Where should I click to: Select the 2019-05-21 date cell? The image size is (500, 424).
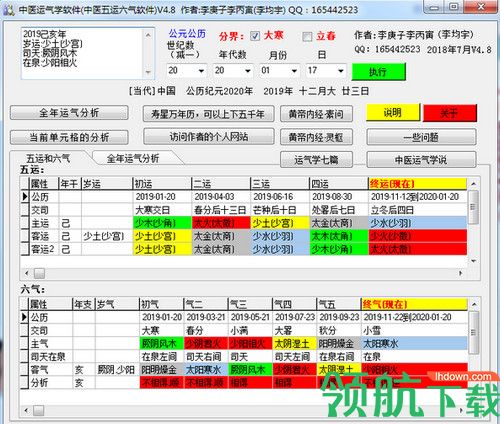click(250, 317)
